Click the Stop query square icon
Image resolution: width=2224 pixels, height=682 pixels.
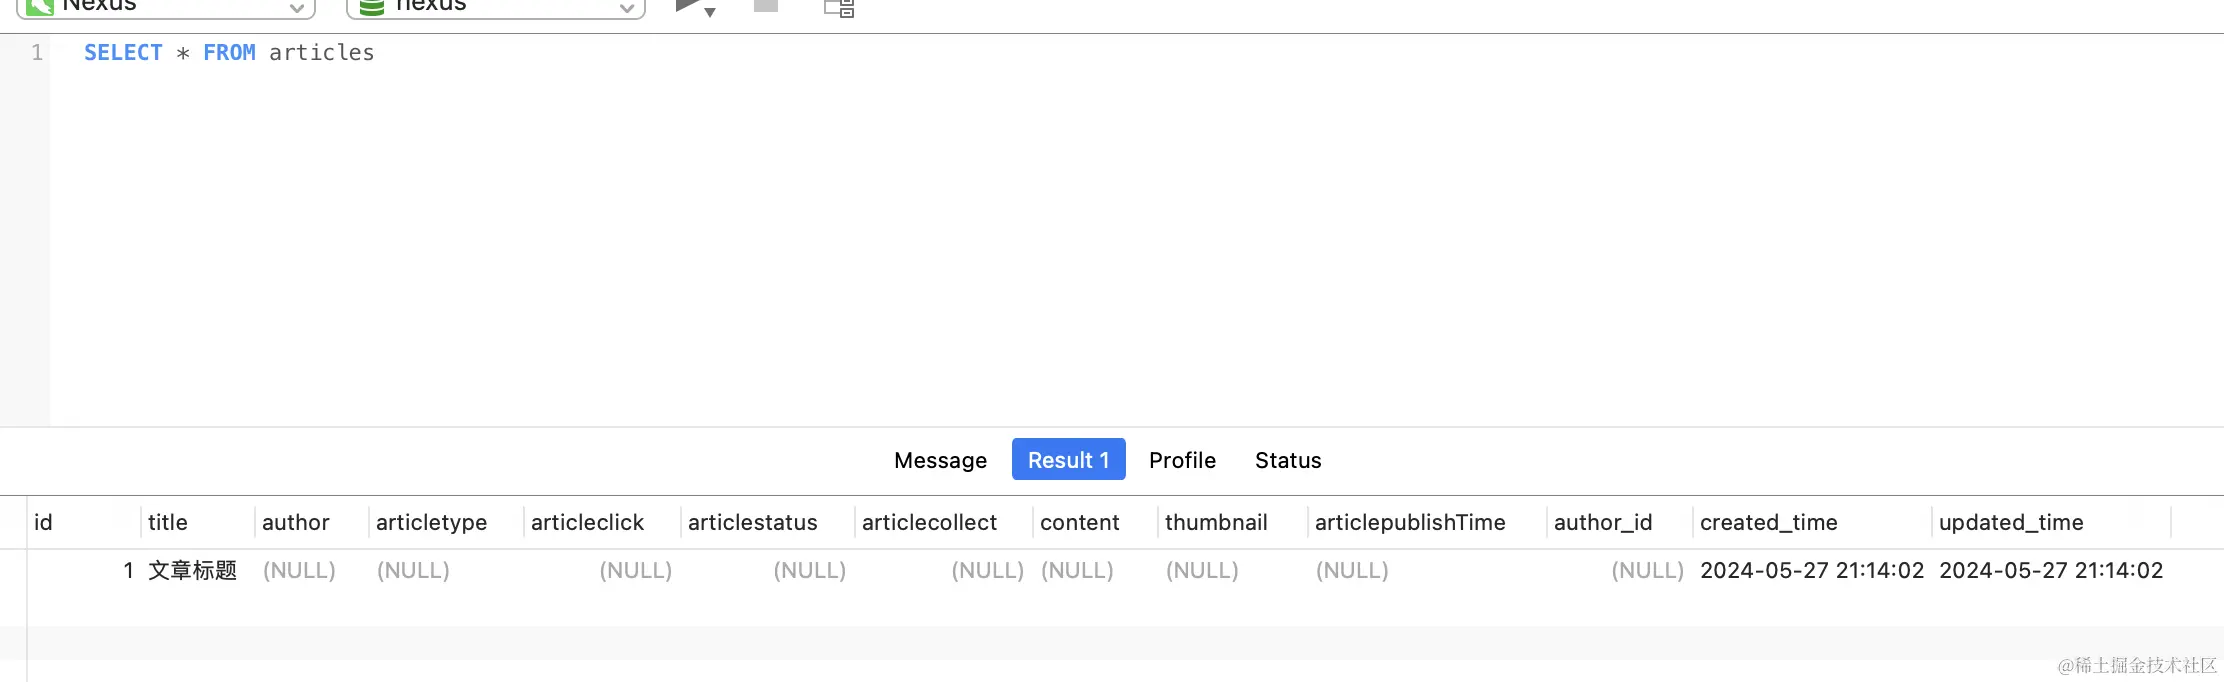coord(766,6)
